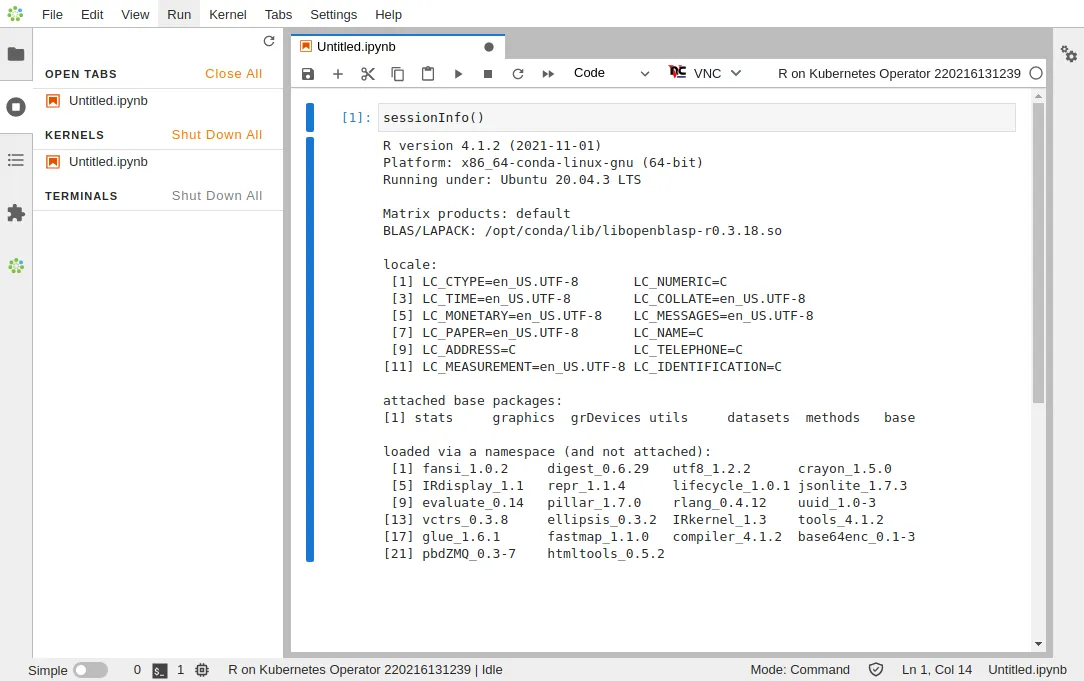The width and height of the screenshot is (1084, 681).
Task: Click Mode: Command in status bar
Action: coord(800,670)
